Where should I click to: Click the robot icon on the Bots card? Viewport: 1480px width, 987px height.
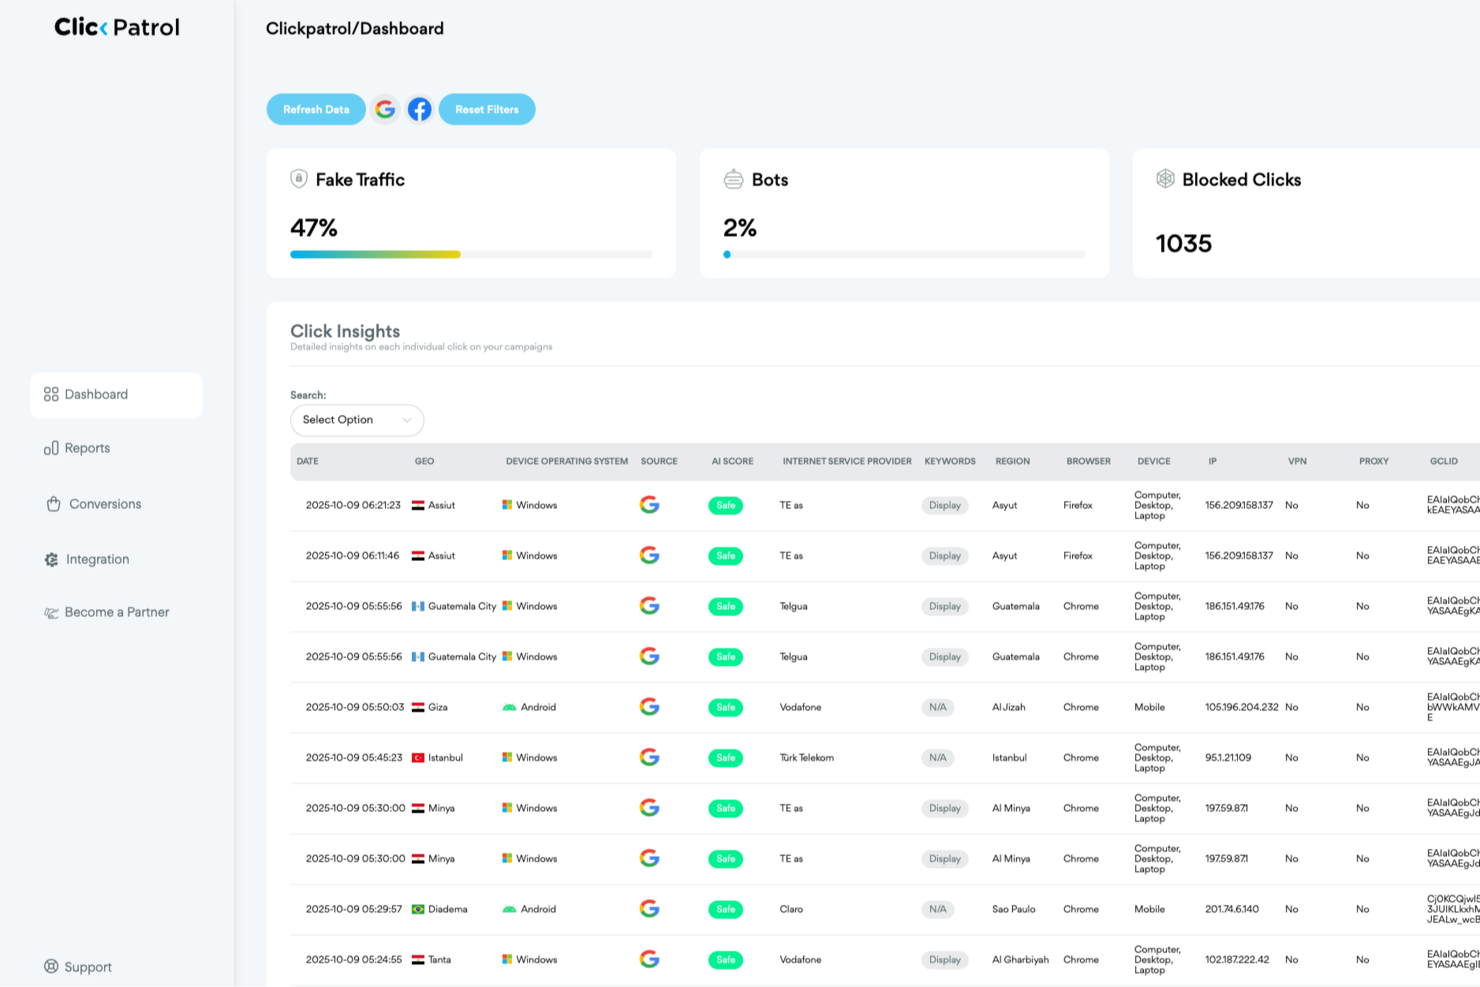pos(732,179)
